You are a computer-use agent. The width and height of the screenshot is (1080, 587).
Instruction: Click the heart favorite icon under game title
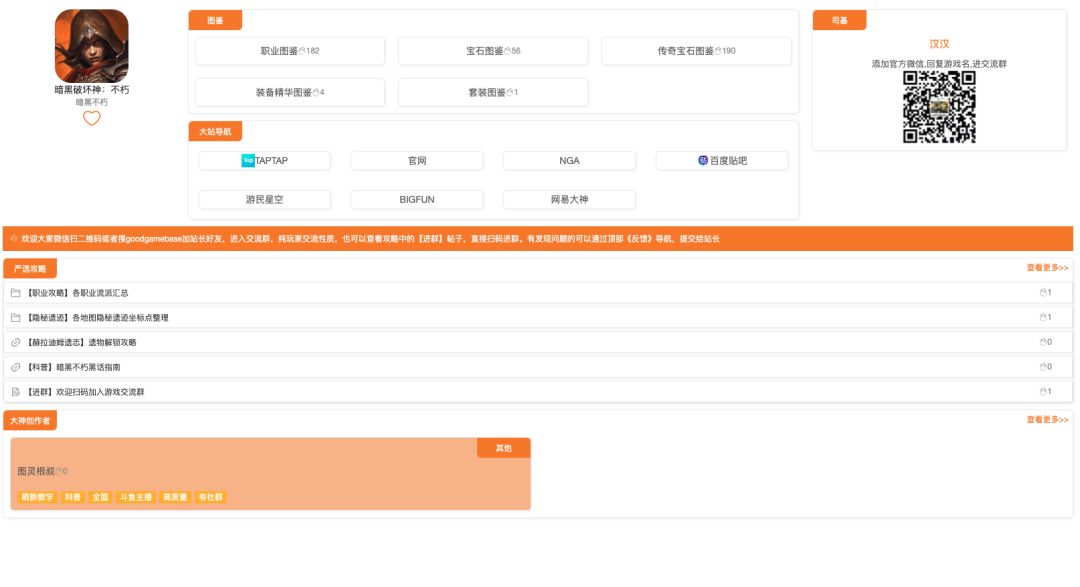(91, 118)
